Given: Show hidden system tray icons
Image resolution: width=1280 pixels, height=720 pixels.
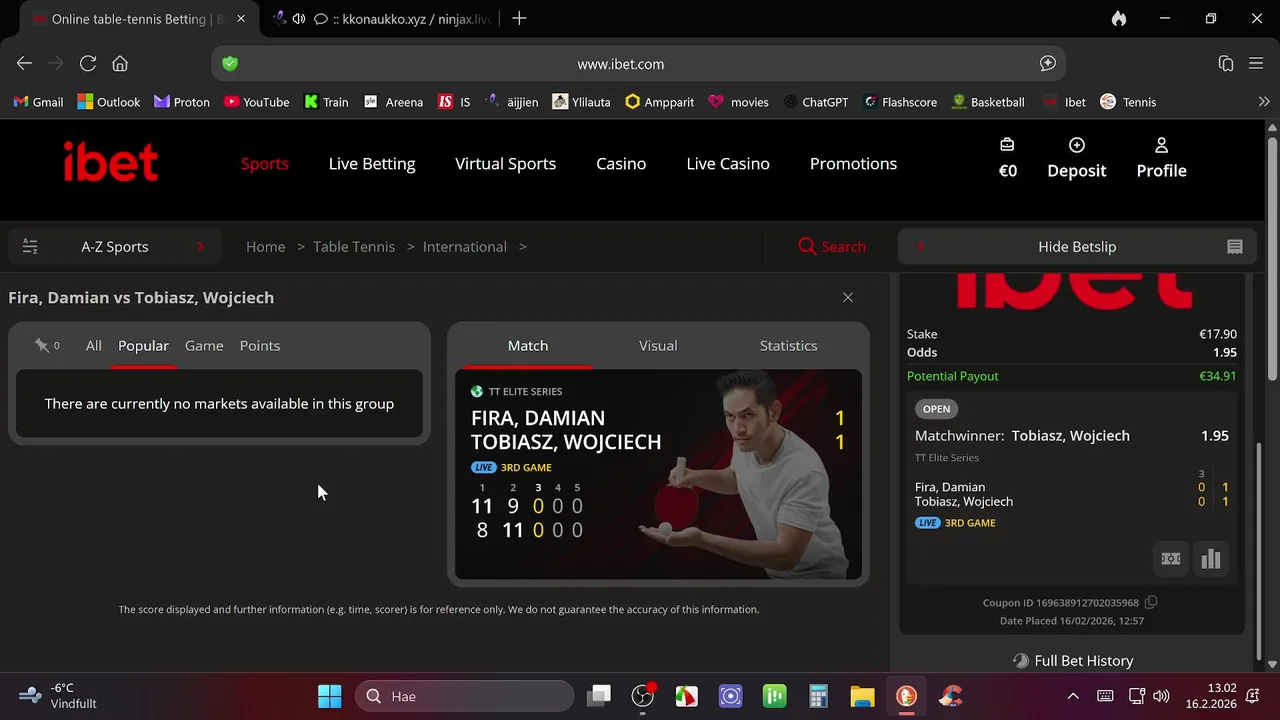Looking at the screenshot, I should click(x=1073, y=696).
